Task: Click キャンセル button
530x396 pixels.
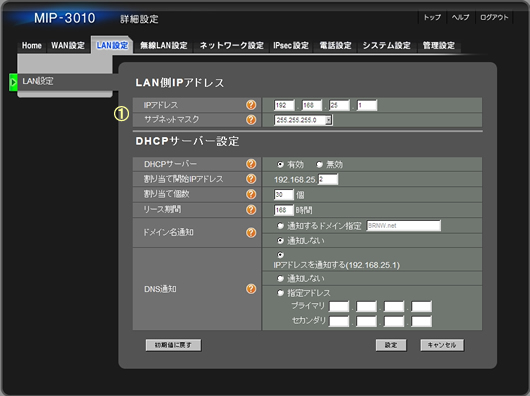Action: pyautogui.click(x=442, y=345)
